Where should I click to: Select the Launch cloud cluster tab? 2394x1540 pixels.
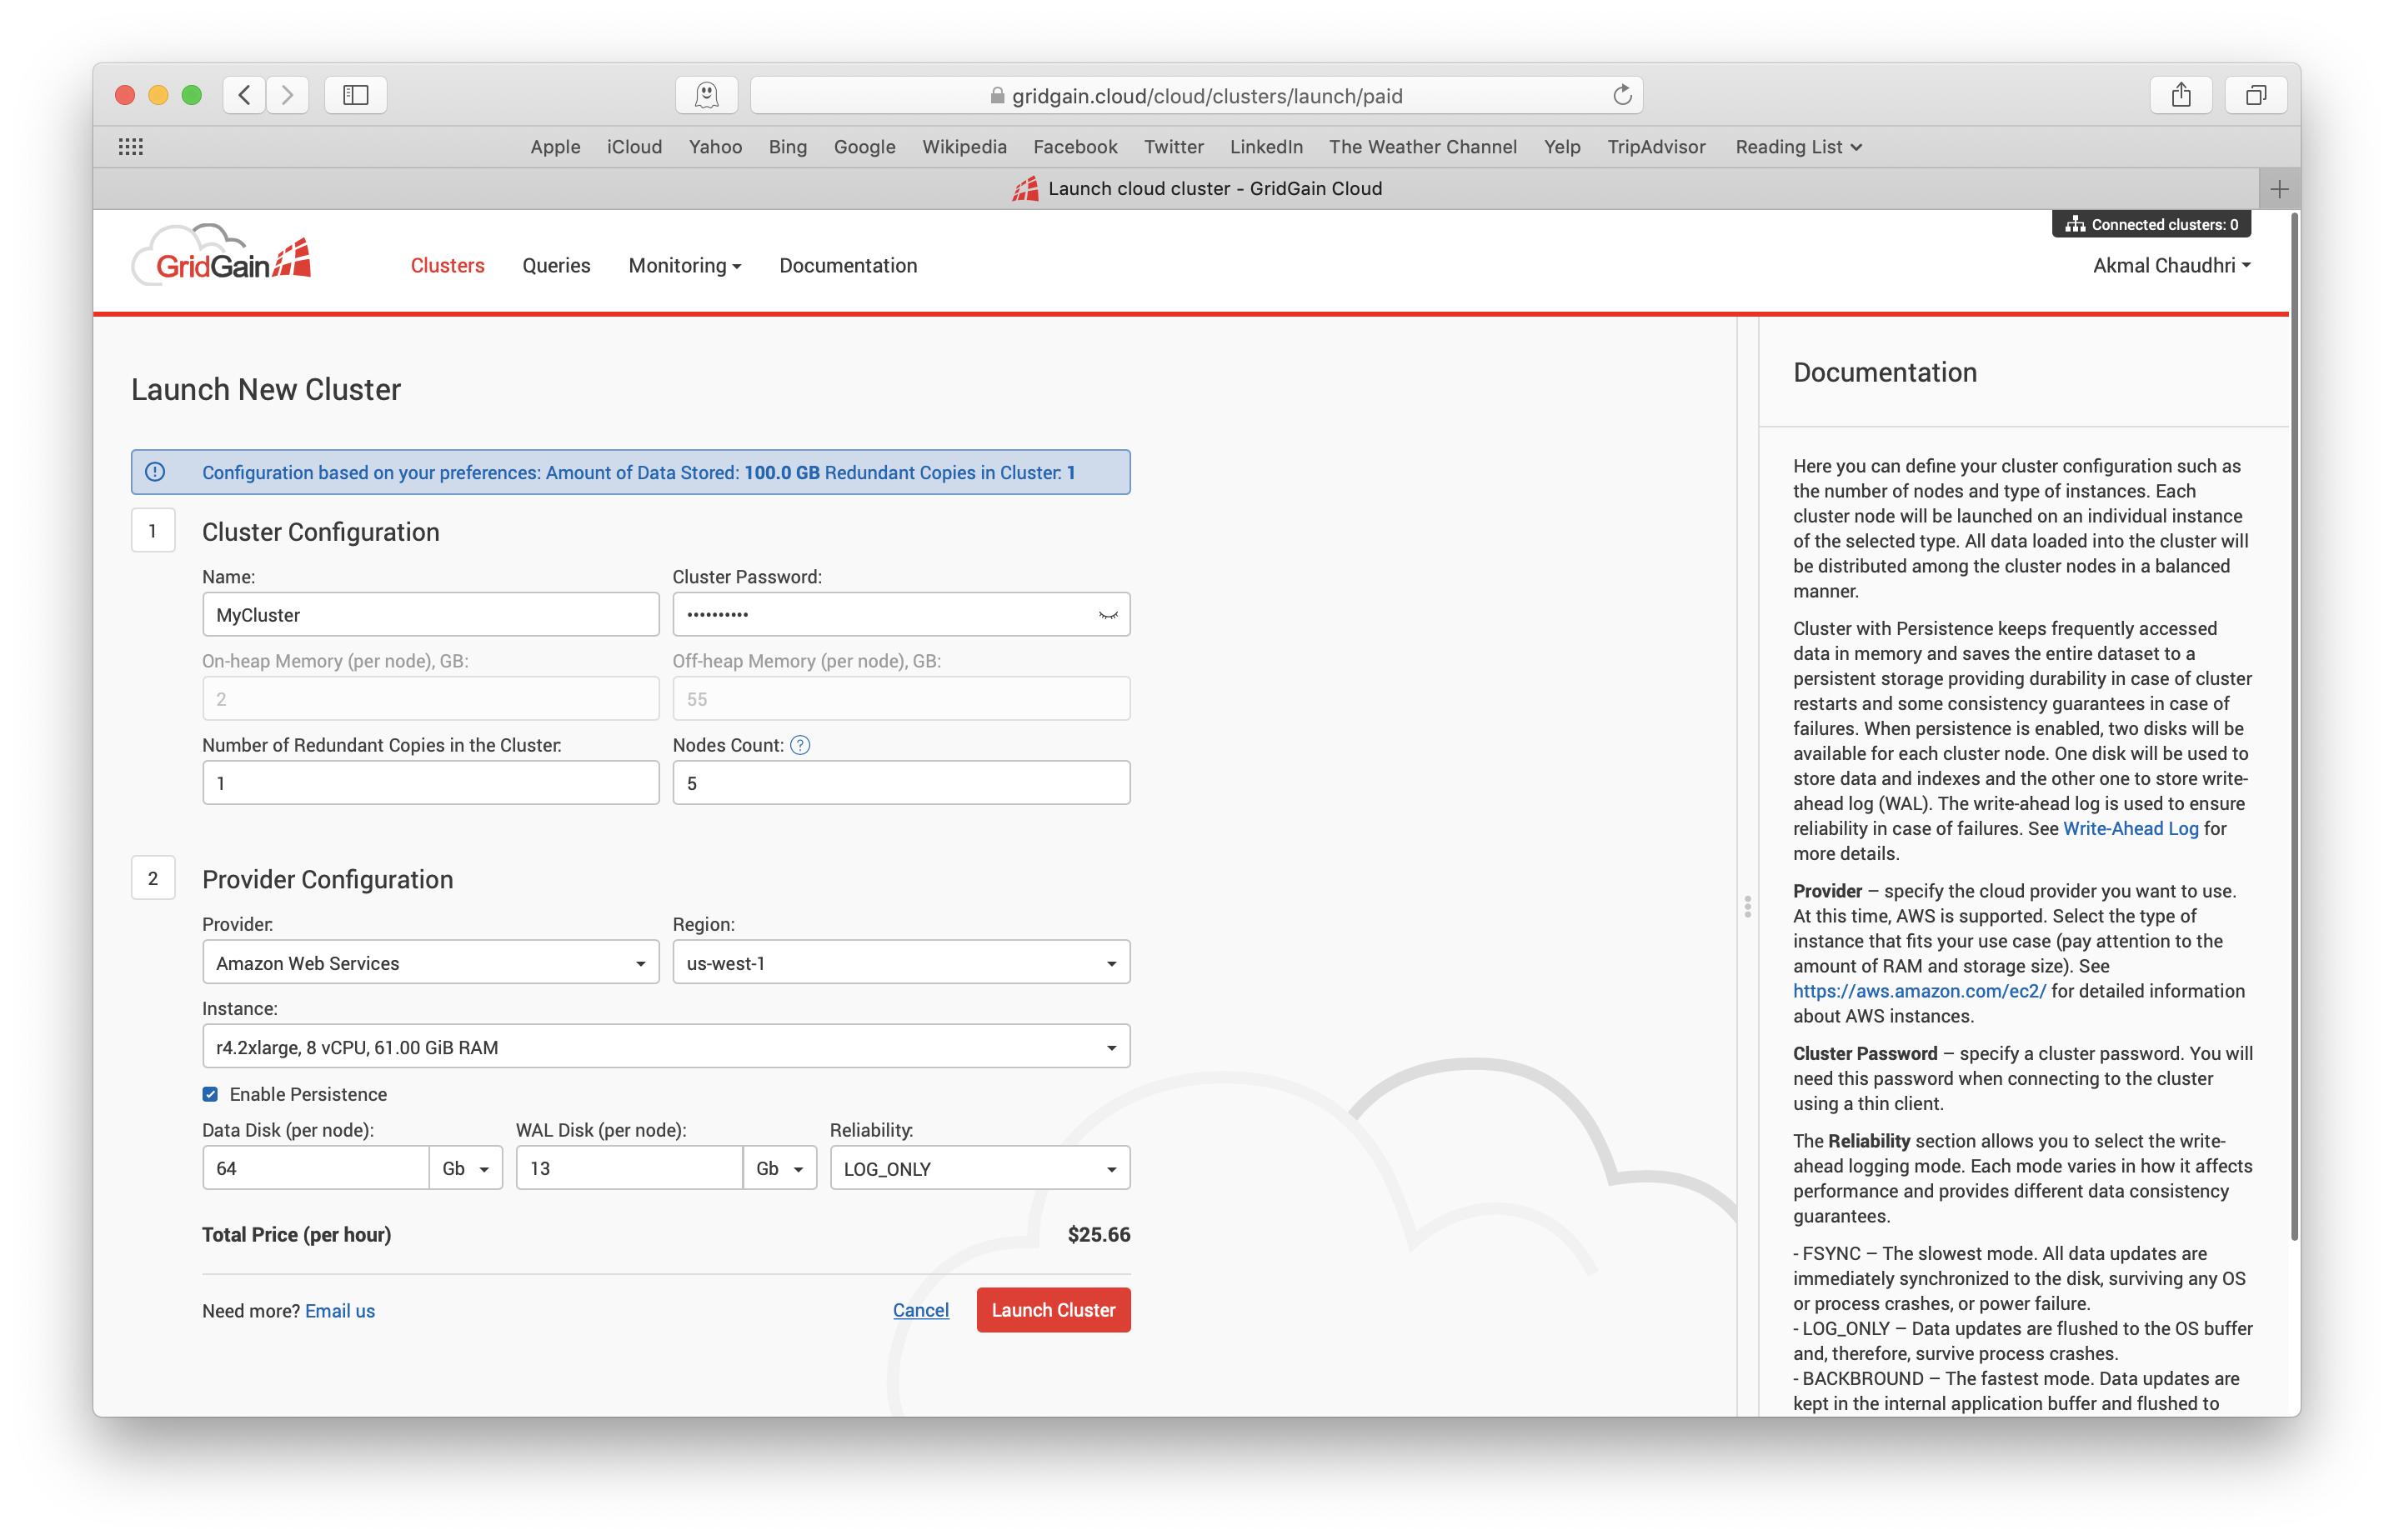1197,189
